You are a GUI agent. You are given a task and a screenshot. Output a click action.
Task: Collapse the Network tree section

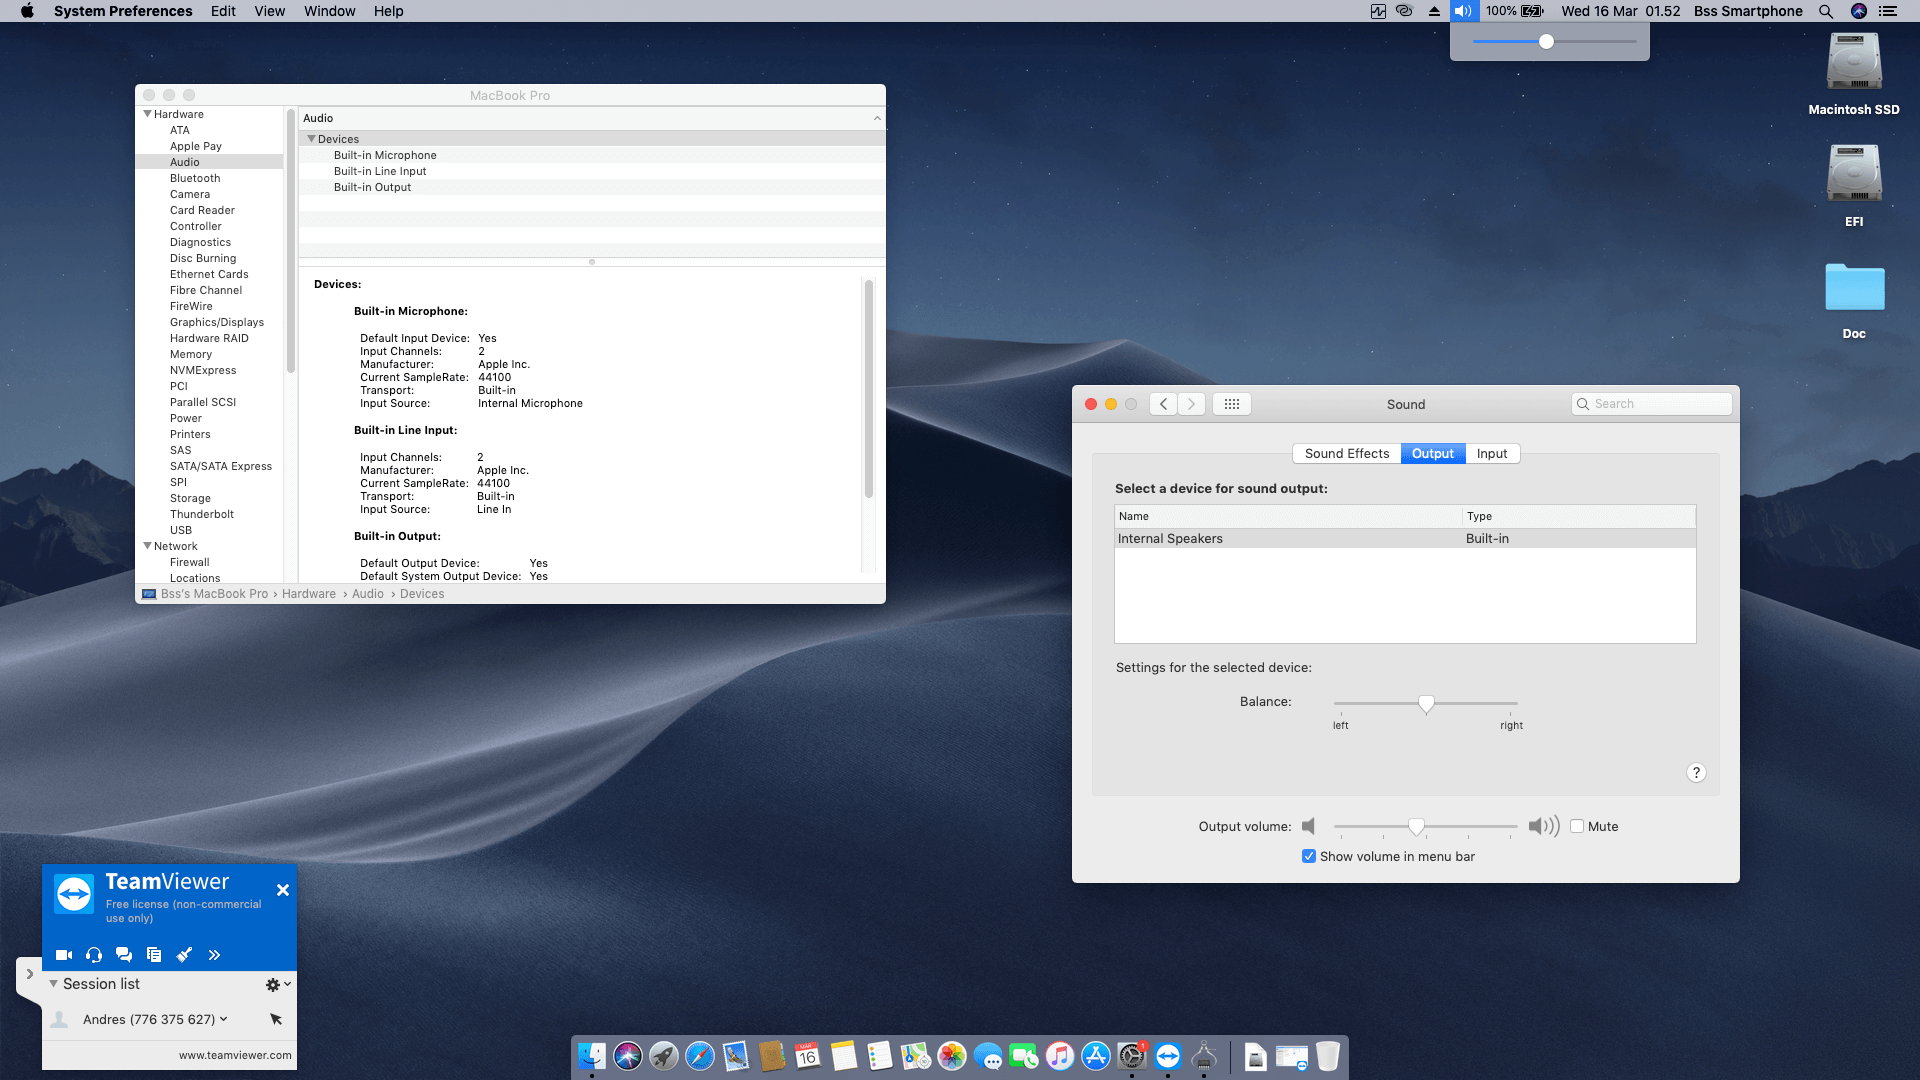147,546
